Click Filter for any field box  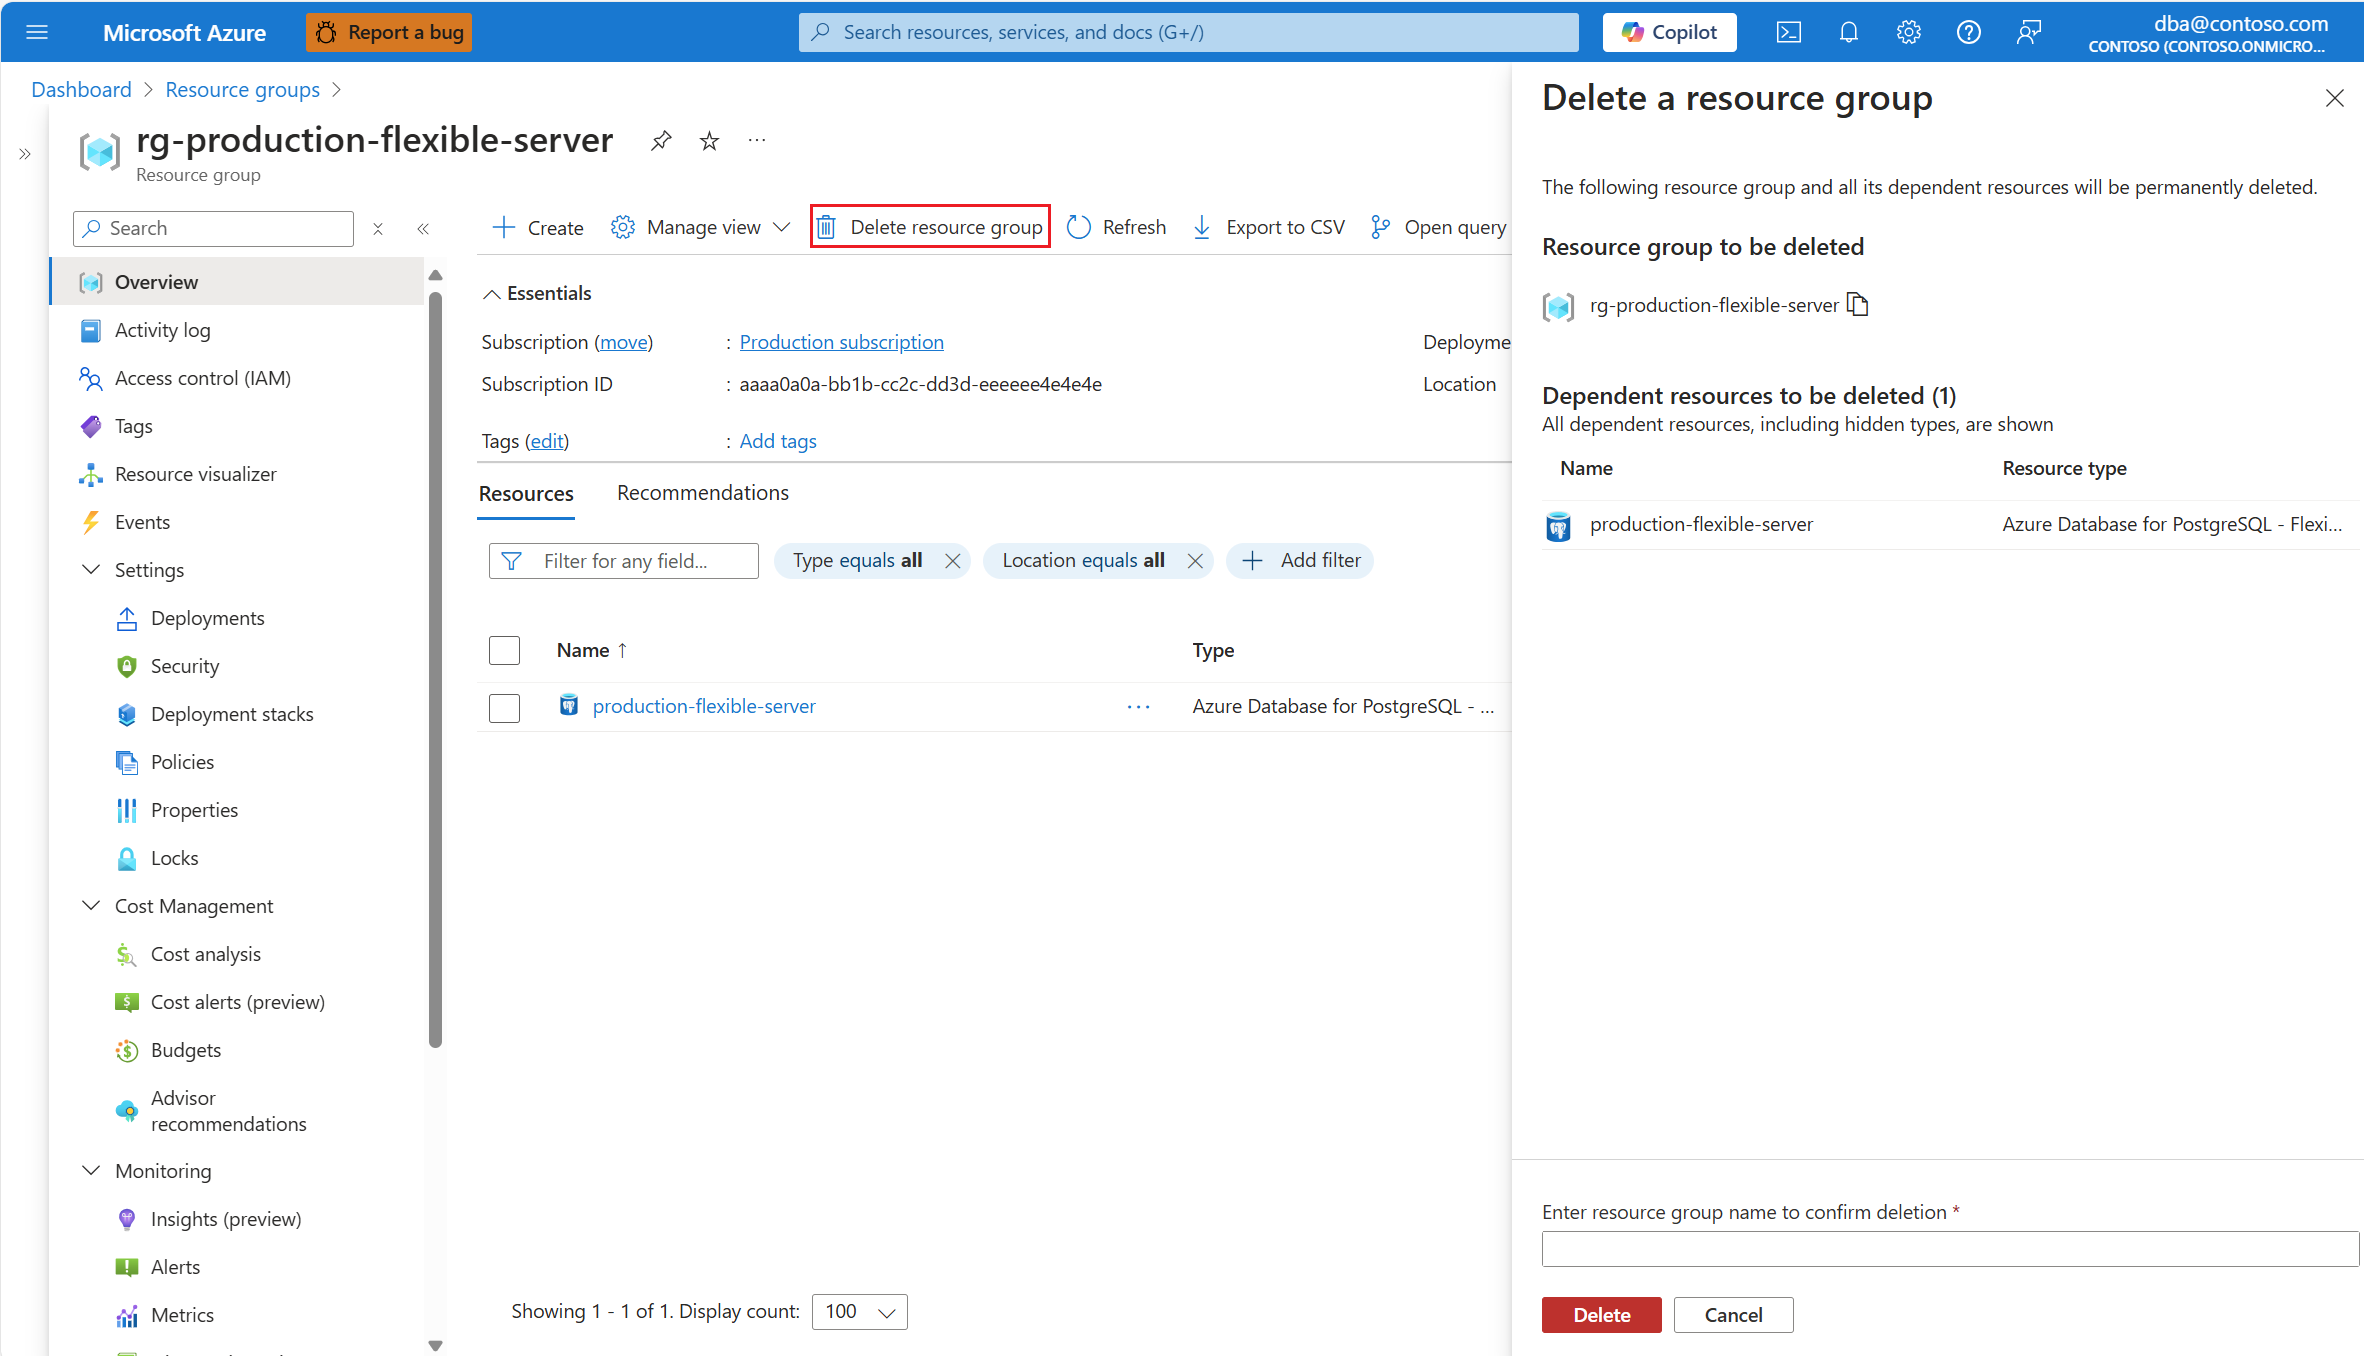click(x=624, y=561)
